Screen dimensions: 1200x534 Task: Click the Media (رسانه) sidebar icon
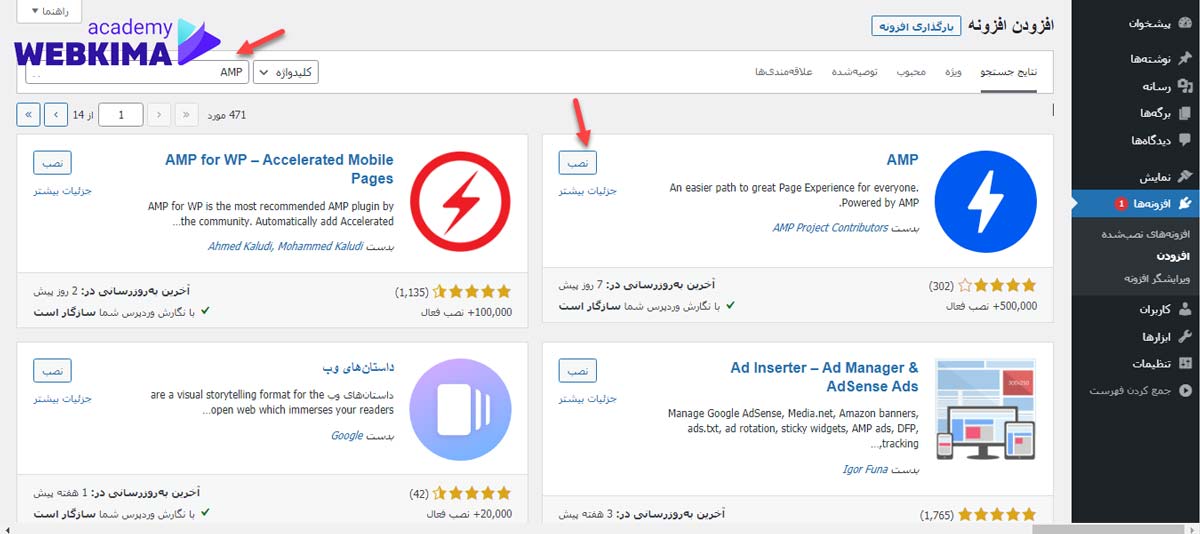click(1185, 86)
